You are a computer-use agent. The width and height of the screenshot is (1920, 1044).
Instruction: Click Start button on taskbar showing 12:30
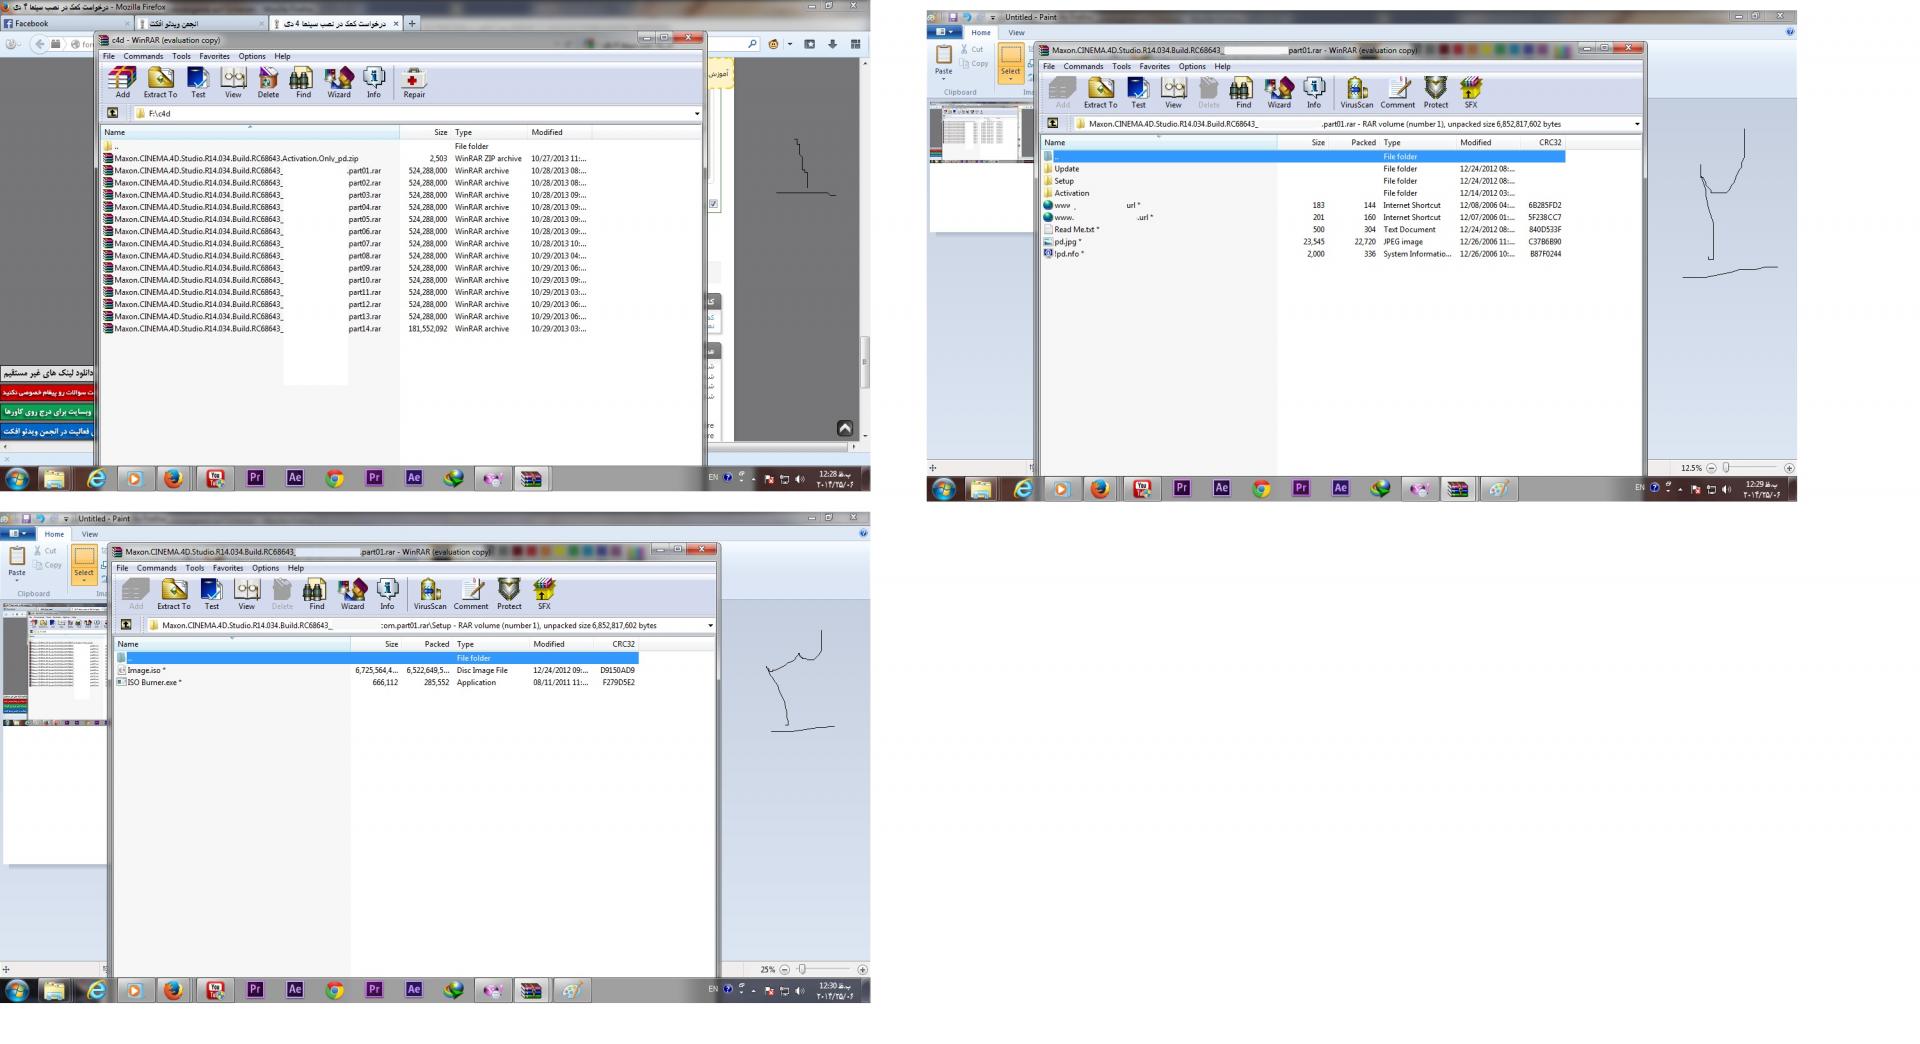coord(16,990)
